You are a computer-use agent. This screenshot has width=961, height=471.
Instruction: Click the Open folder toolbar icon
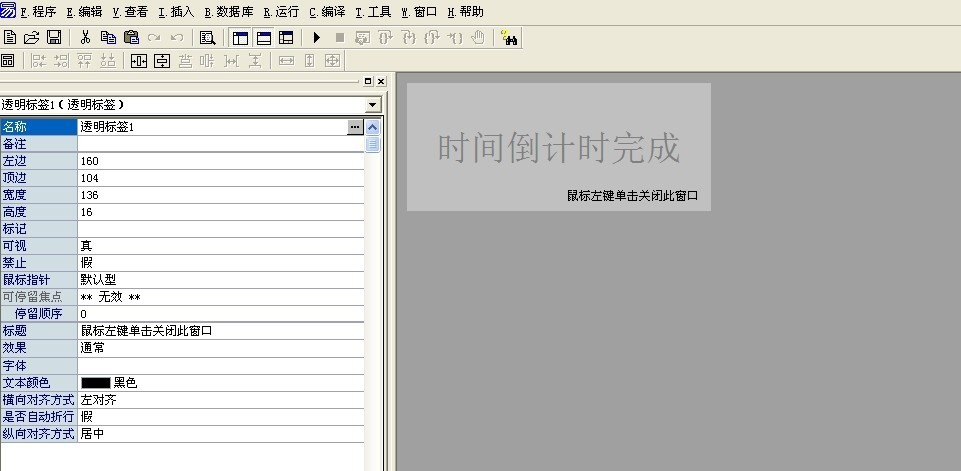click(x=32, y=38)
